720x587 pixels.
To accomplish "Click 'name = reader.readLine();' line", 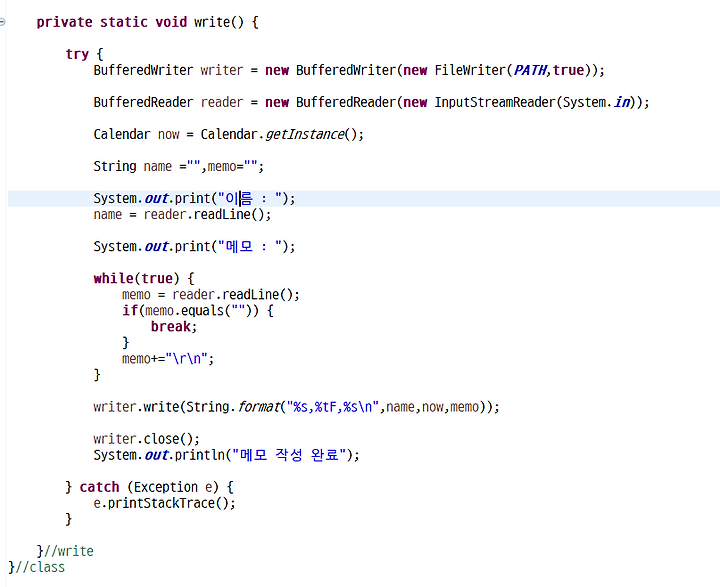I will 182,214.
